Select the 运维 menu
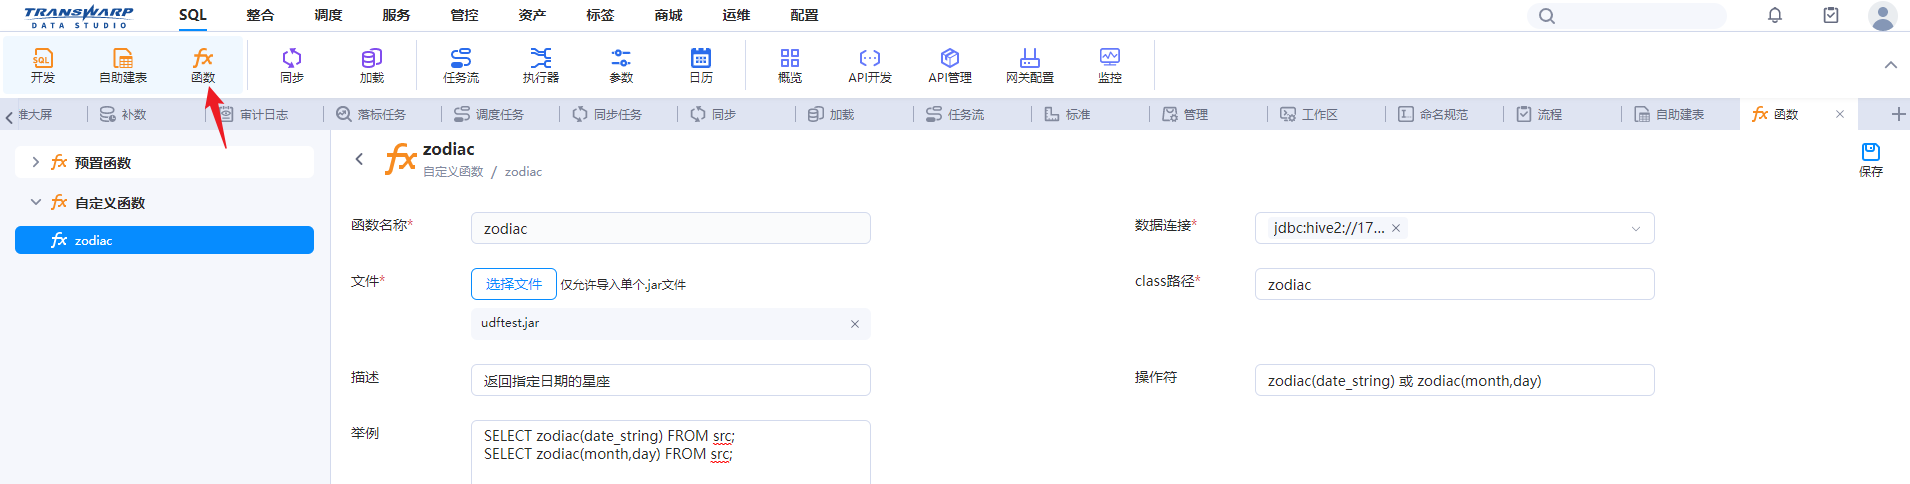1910x484 pixels. pyautogui.click(x=736, y=15)
